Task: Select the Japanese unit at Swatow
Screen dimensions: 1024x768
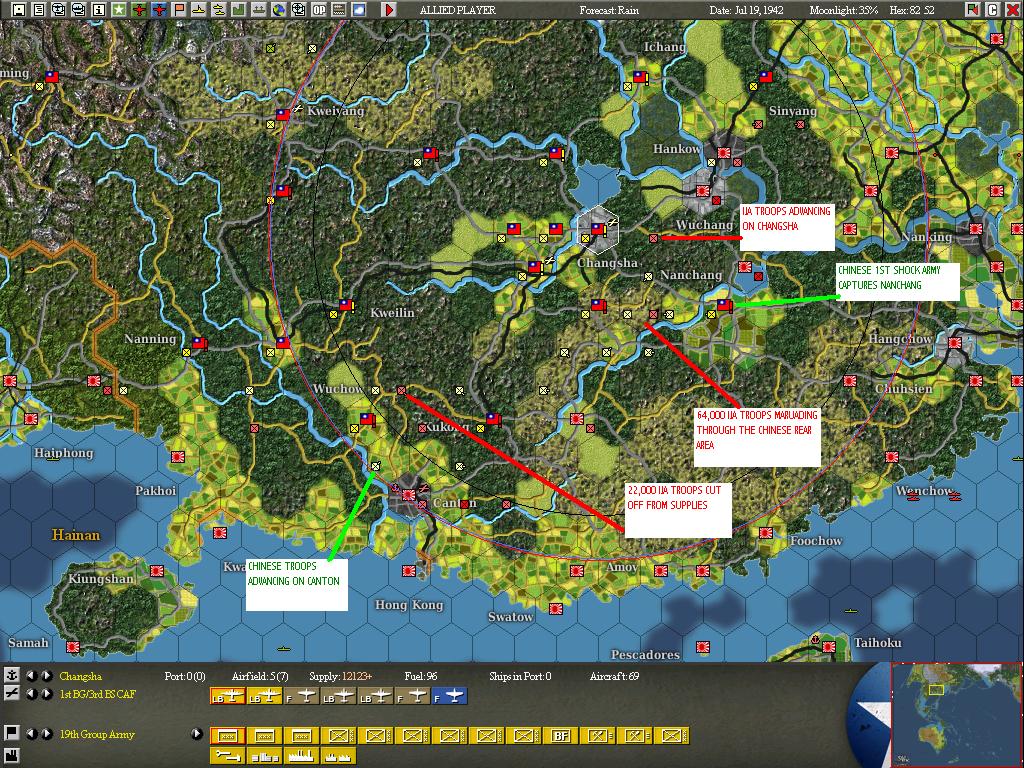Action: (556, 609)
